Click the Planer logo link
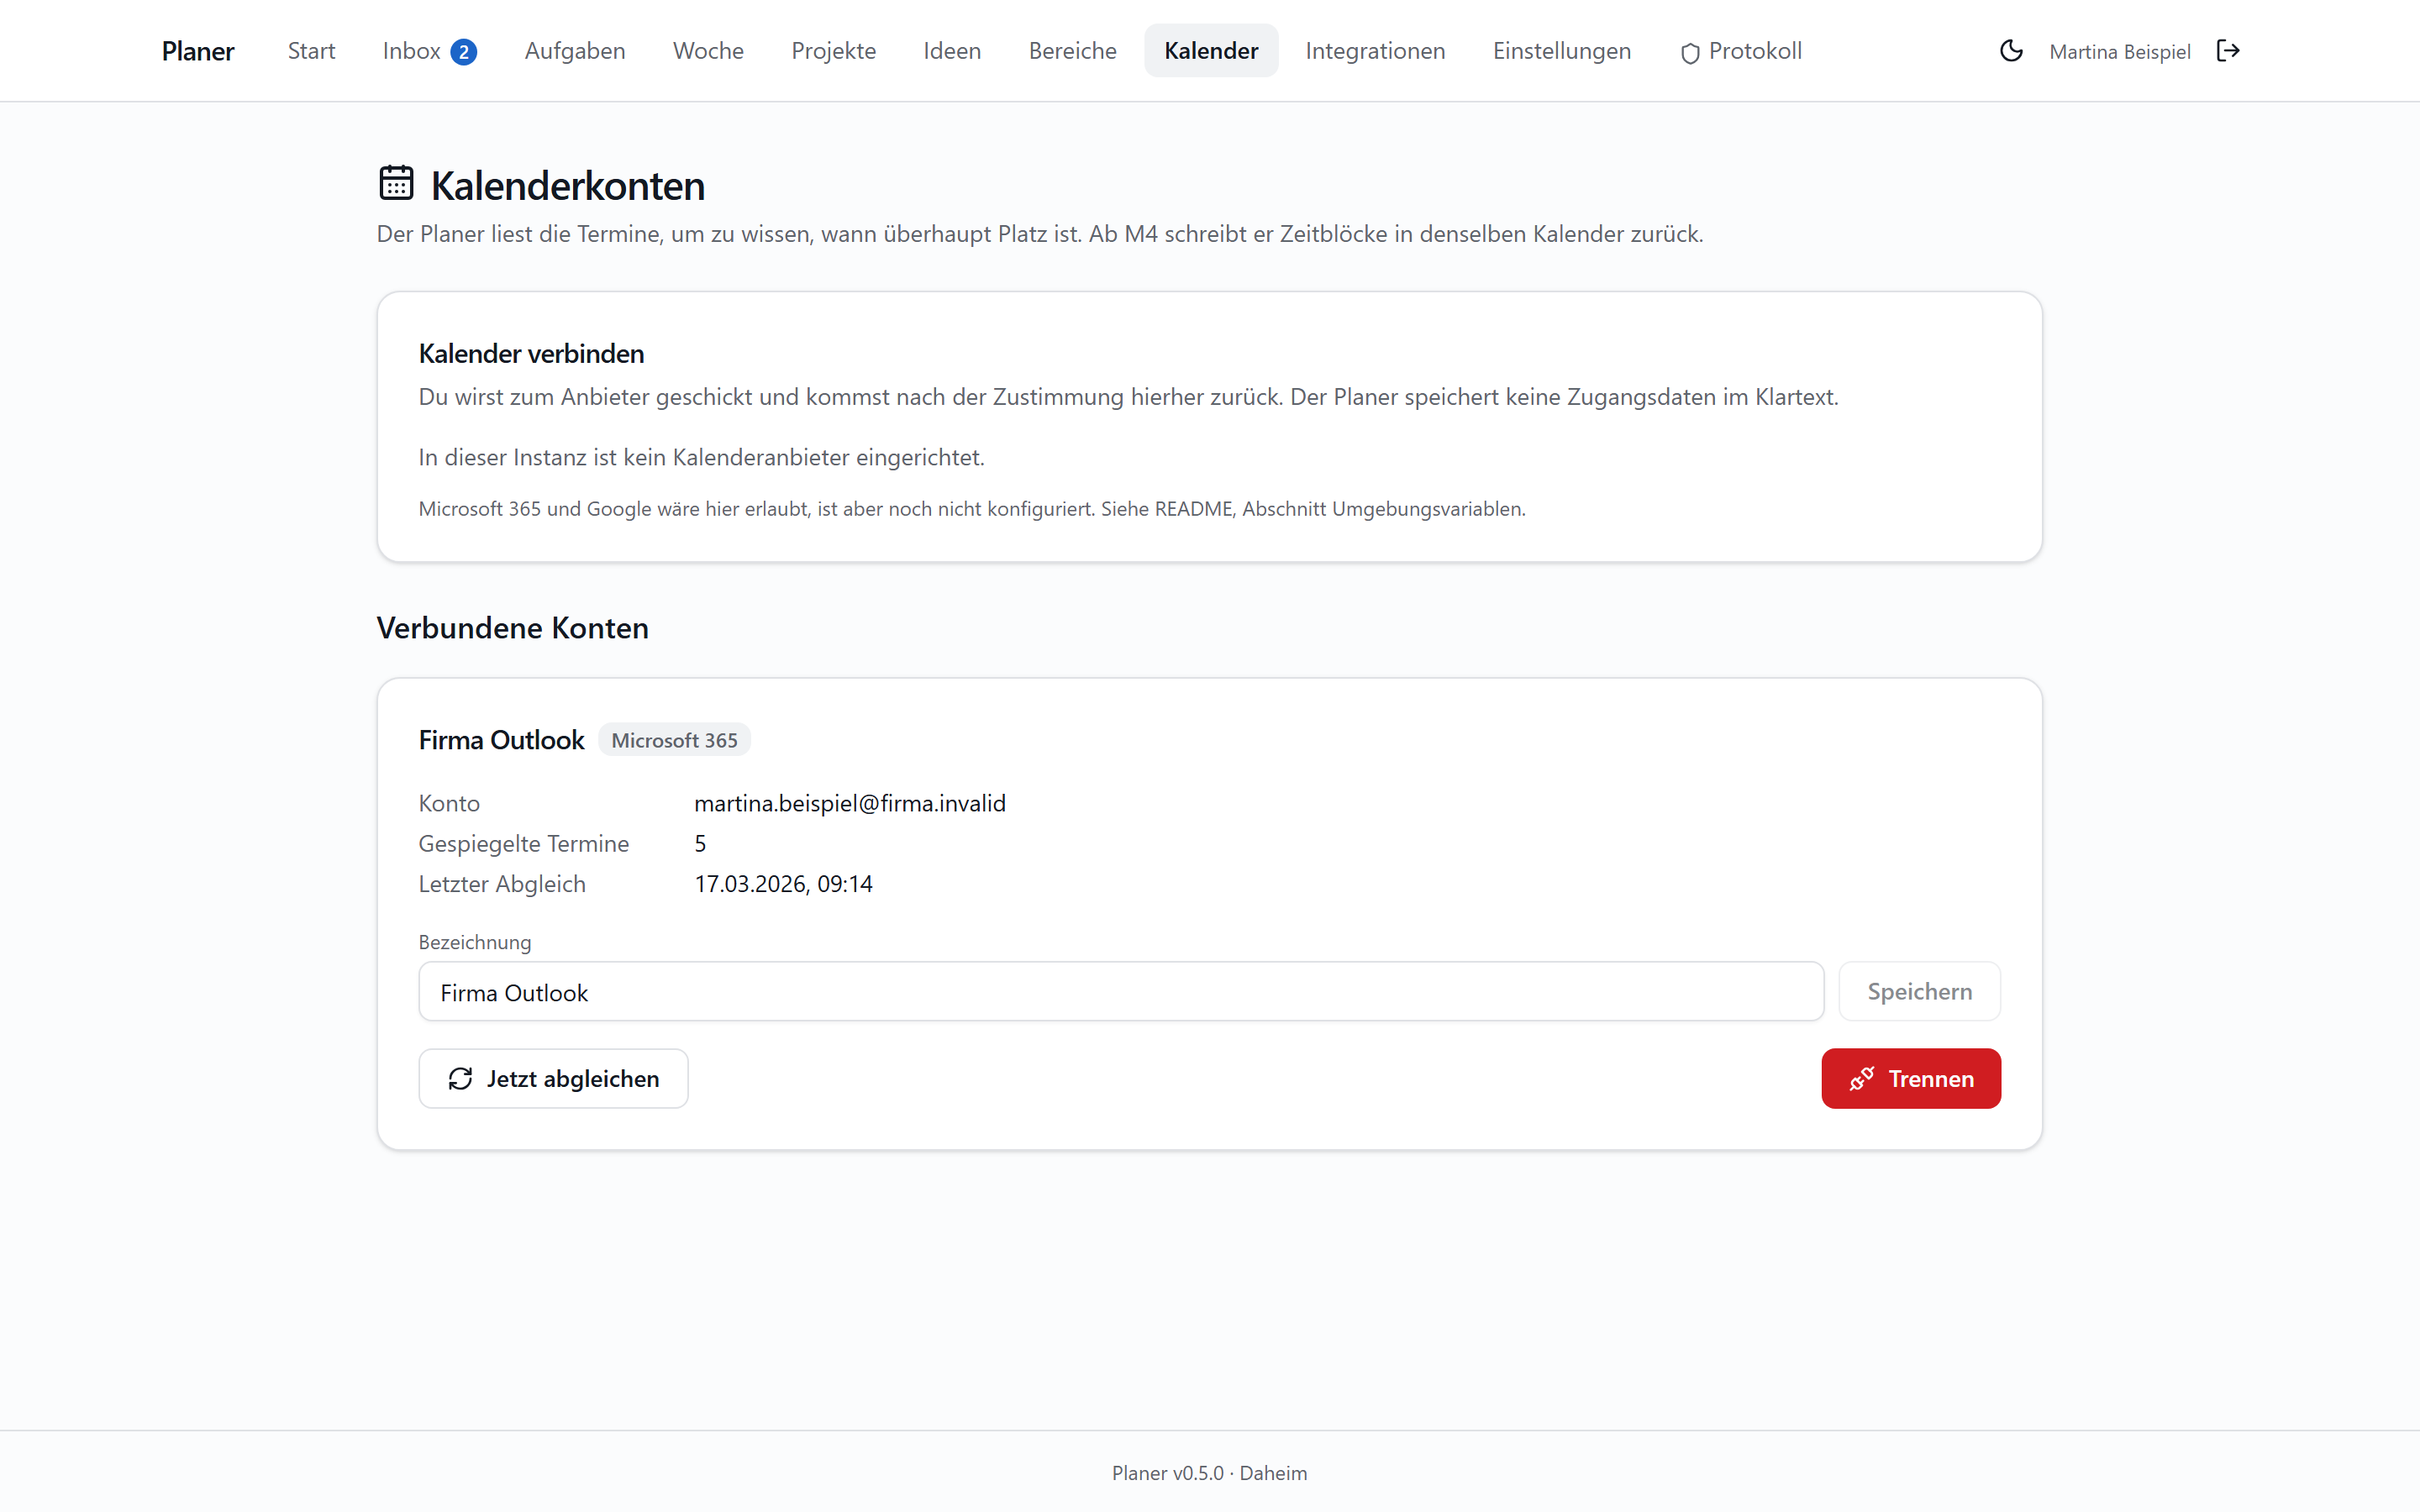2420x1512 pixels. [x=198, y=51]
